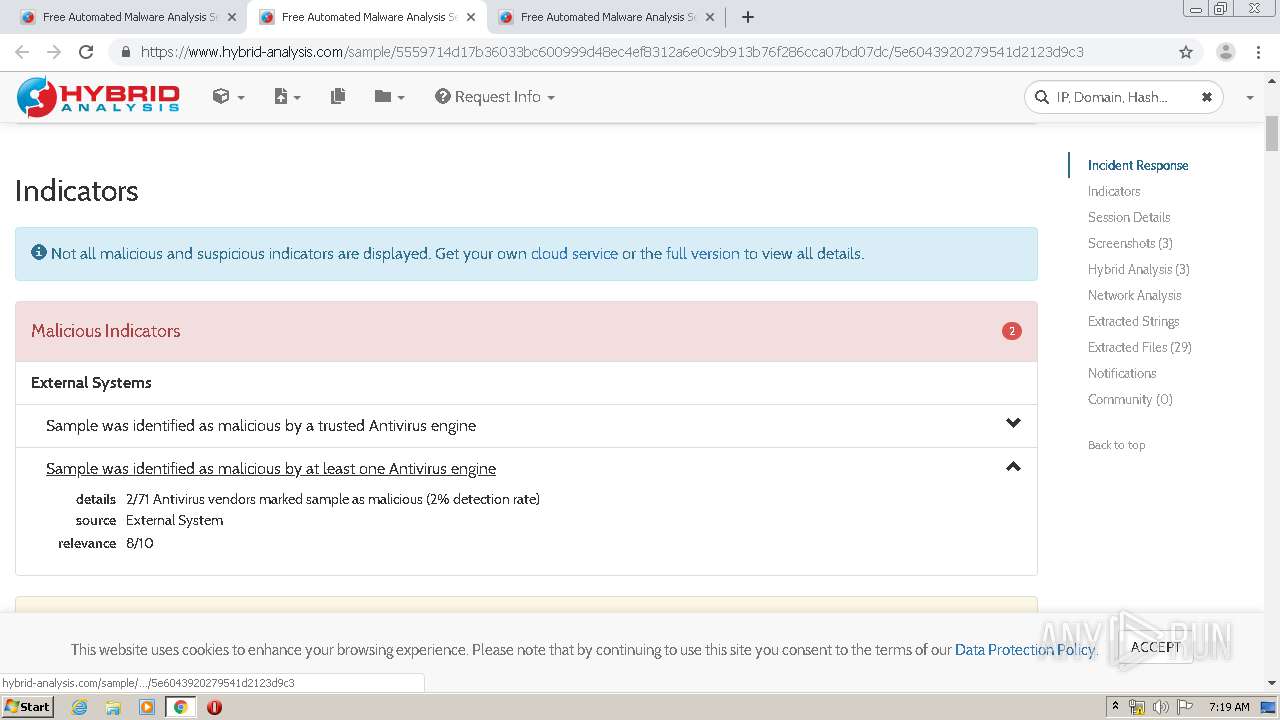Close the active second browser tab
The image size is (1280, 720).
coord(471,17)
